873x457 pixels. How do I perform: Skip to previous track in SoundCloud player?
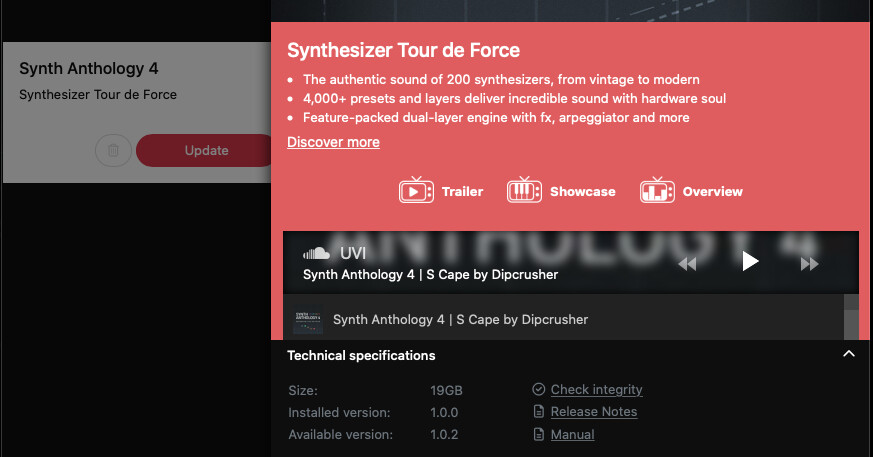point(687,264)
